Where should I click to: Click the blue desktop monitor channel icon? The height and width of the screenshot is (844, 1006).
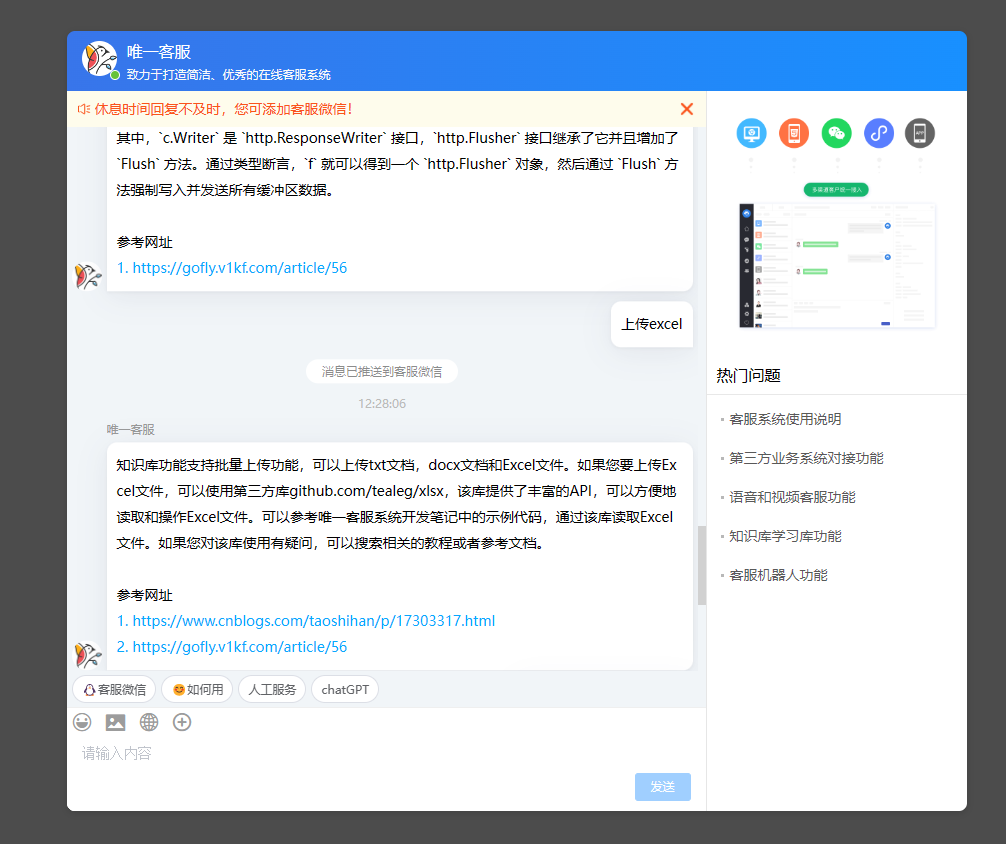[751, 133]
